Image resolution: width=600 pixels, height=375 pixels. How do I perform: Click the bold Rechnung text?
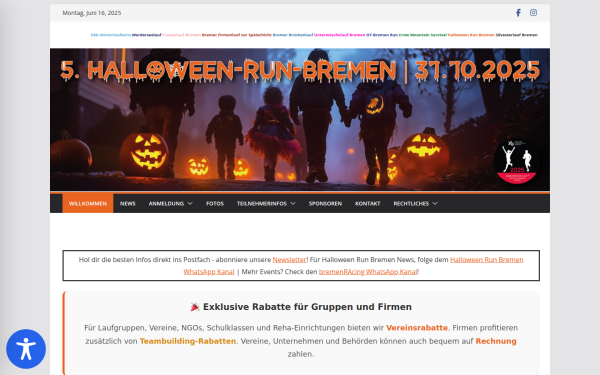click(x=496, y=341)
